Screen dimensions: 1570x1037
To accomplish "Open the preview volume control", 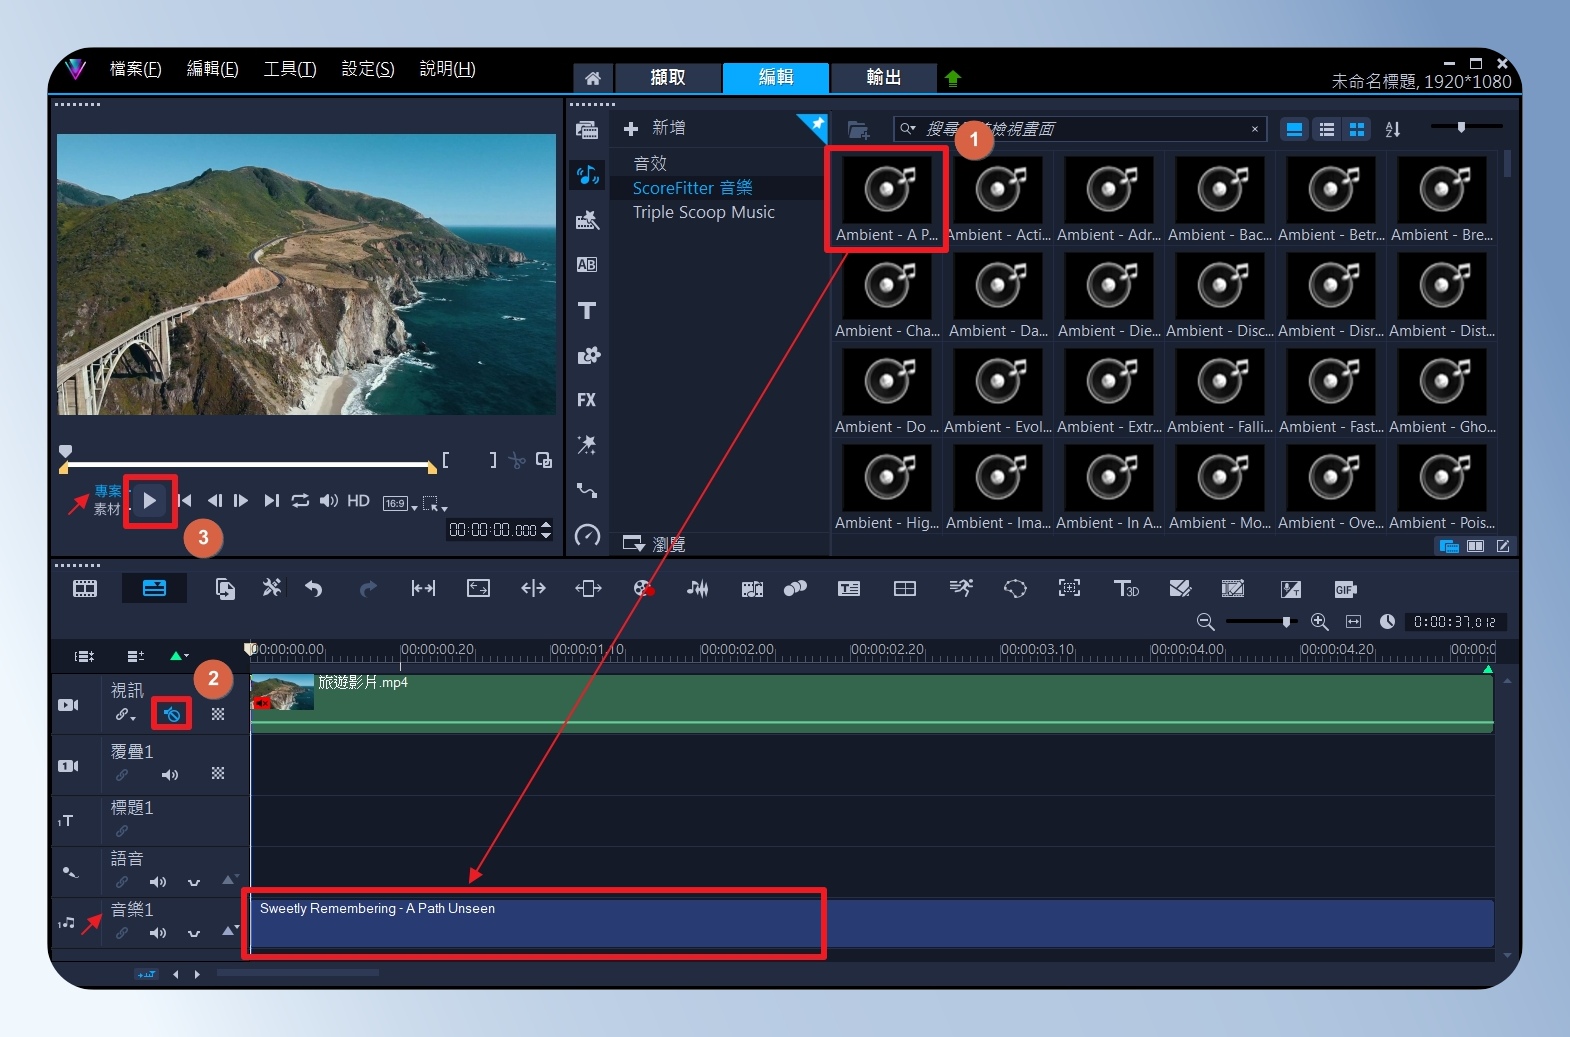I will [x=329, y=501].
